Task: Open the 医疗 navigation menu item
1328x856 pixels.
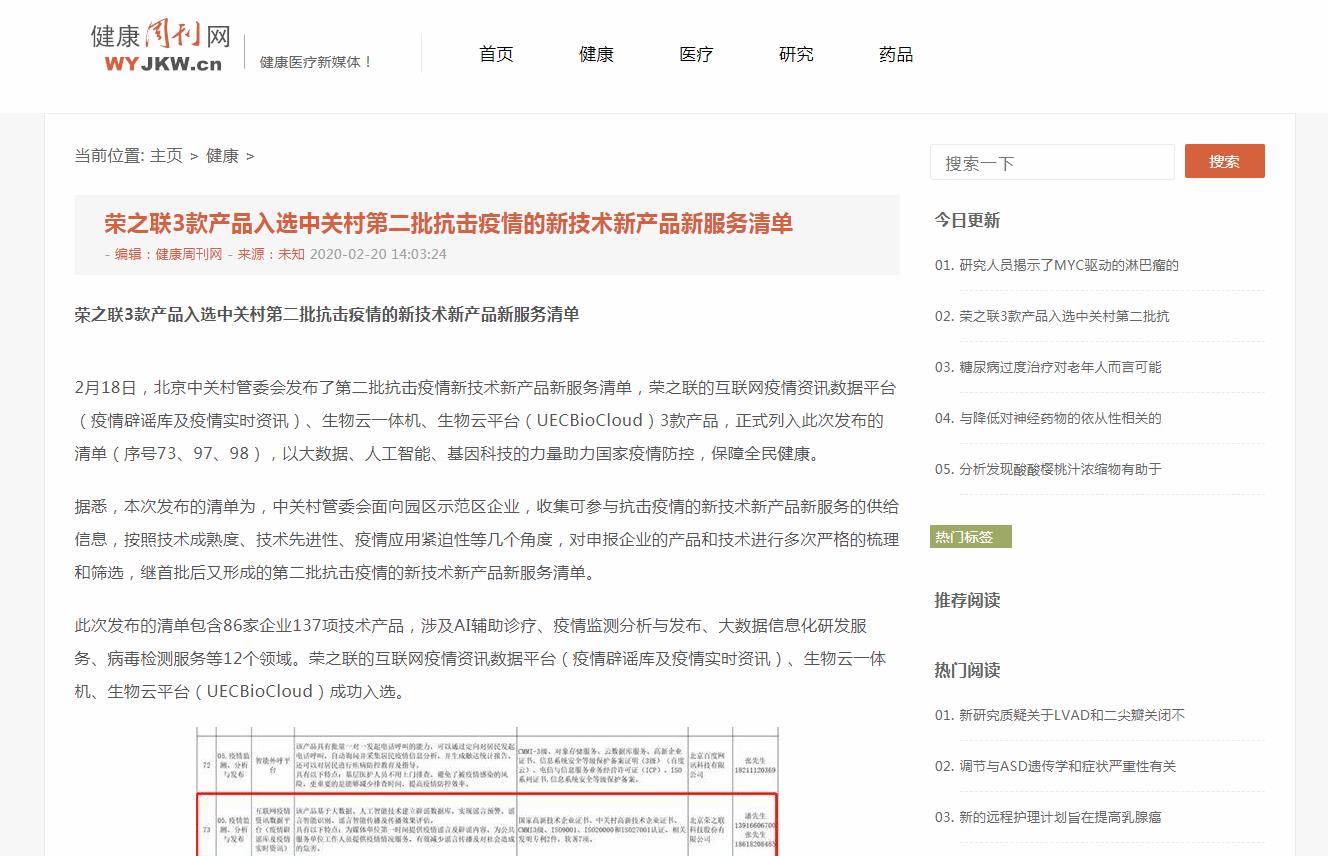Action: [696, 54]
